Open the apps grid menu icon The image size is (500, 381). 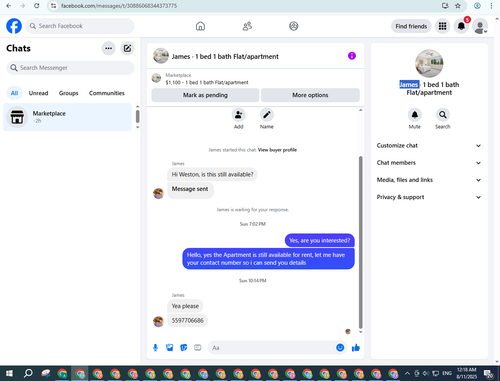(x=442, y=26)
